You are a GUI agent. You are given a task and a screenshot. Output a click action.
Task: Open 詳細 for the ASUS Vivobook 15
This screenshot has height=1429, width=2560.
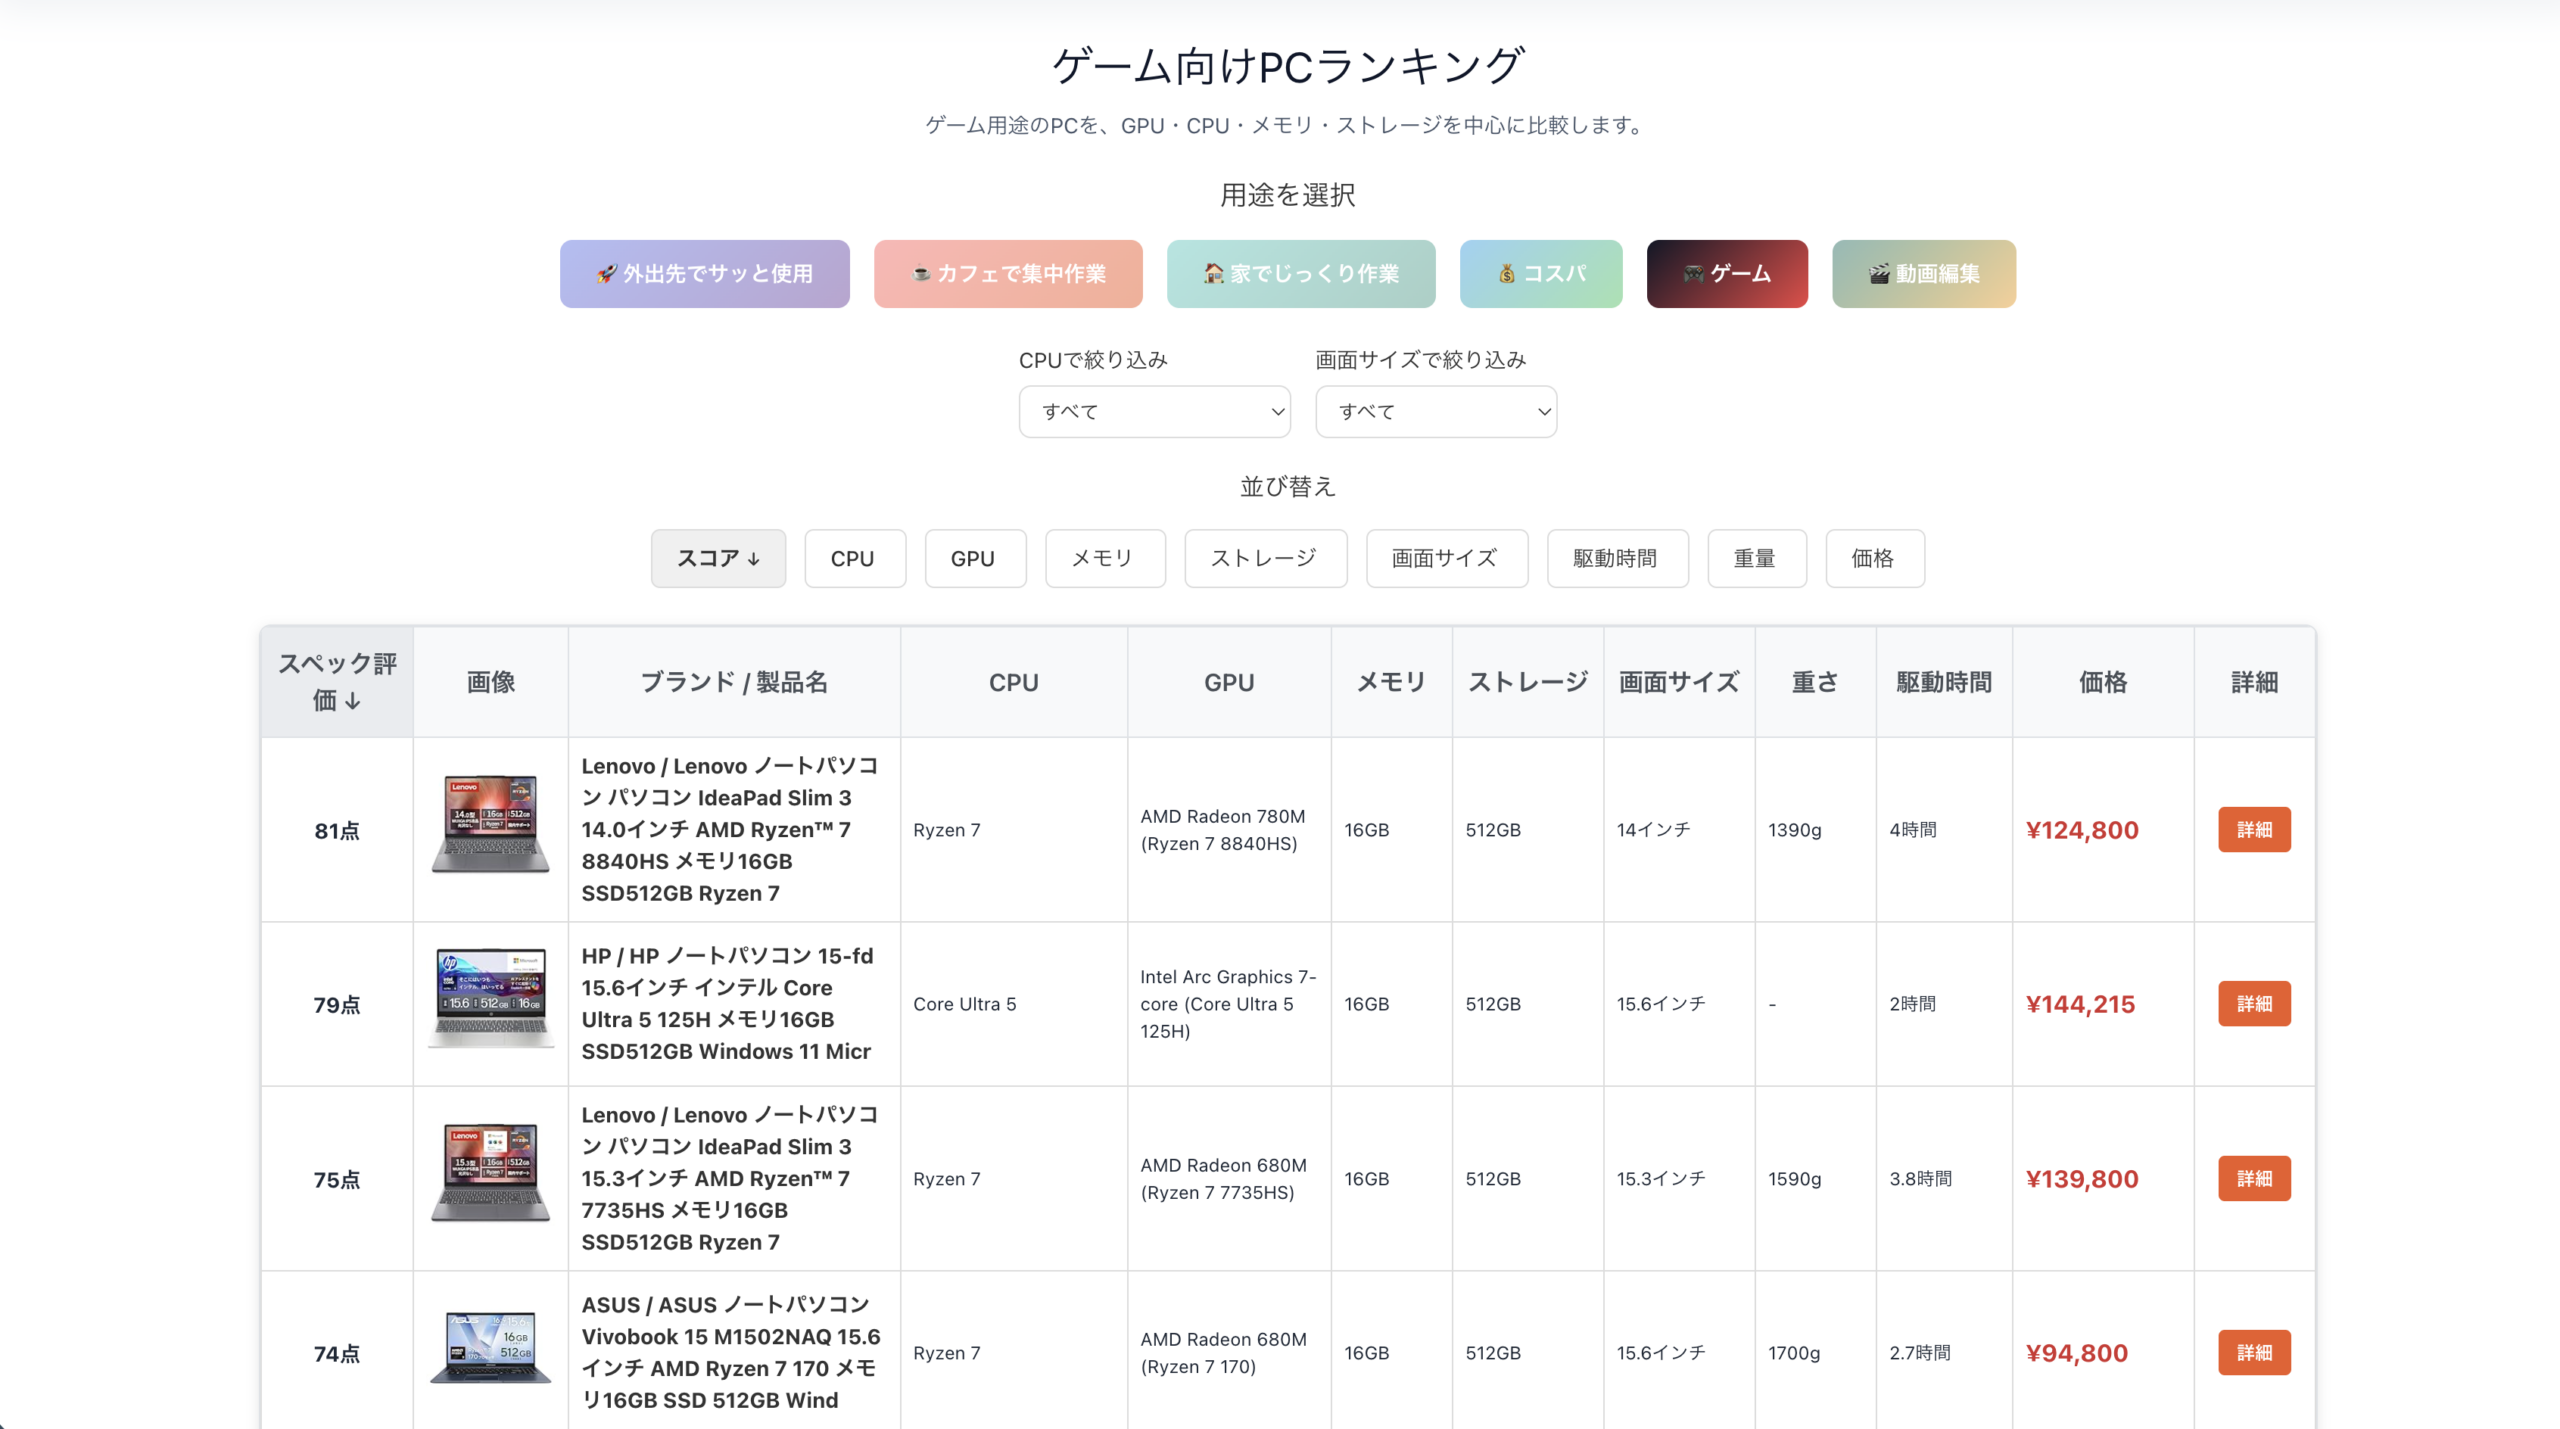(x=2254, y=1352)
